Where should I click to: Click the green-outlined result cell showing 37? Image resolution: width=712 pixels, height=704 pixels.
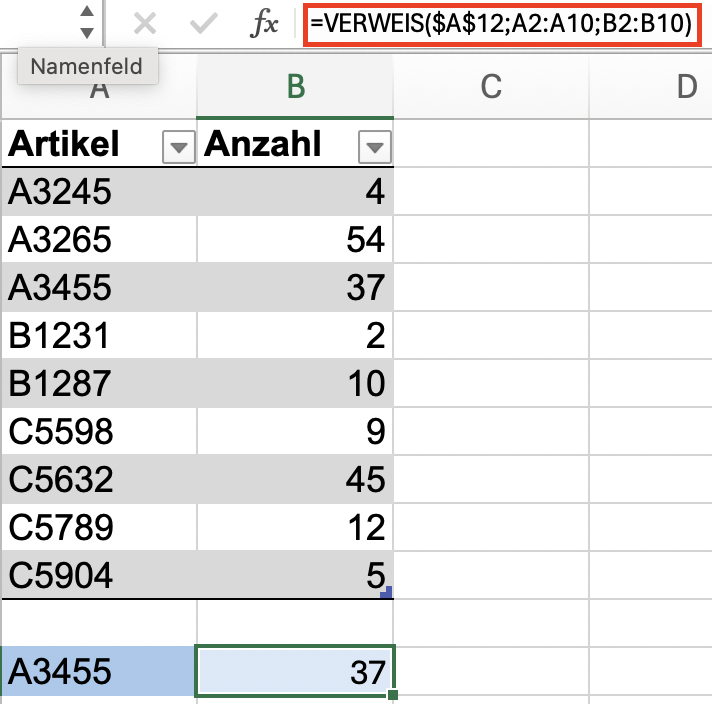295,671
